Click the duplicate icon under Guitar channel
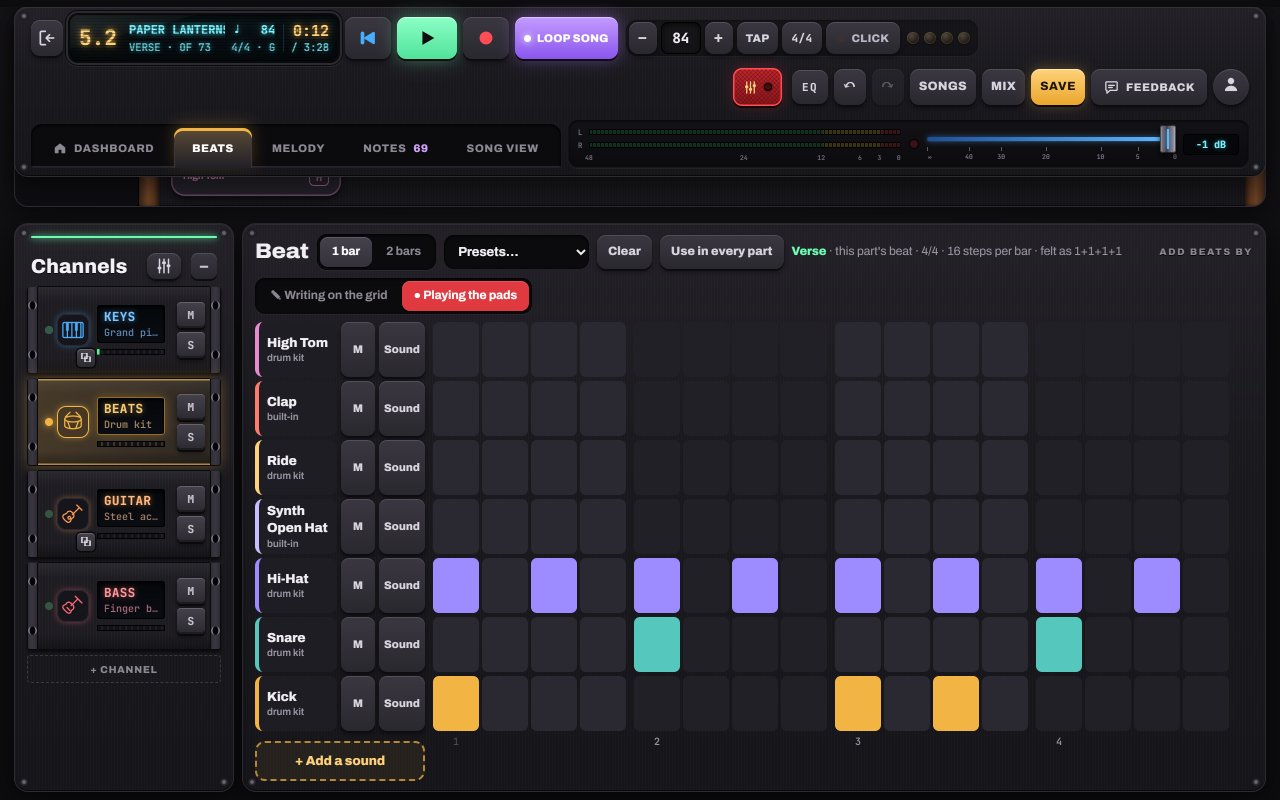The width and height of the screenshot is (1280, 800). pos(86,541)
